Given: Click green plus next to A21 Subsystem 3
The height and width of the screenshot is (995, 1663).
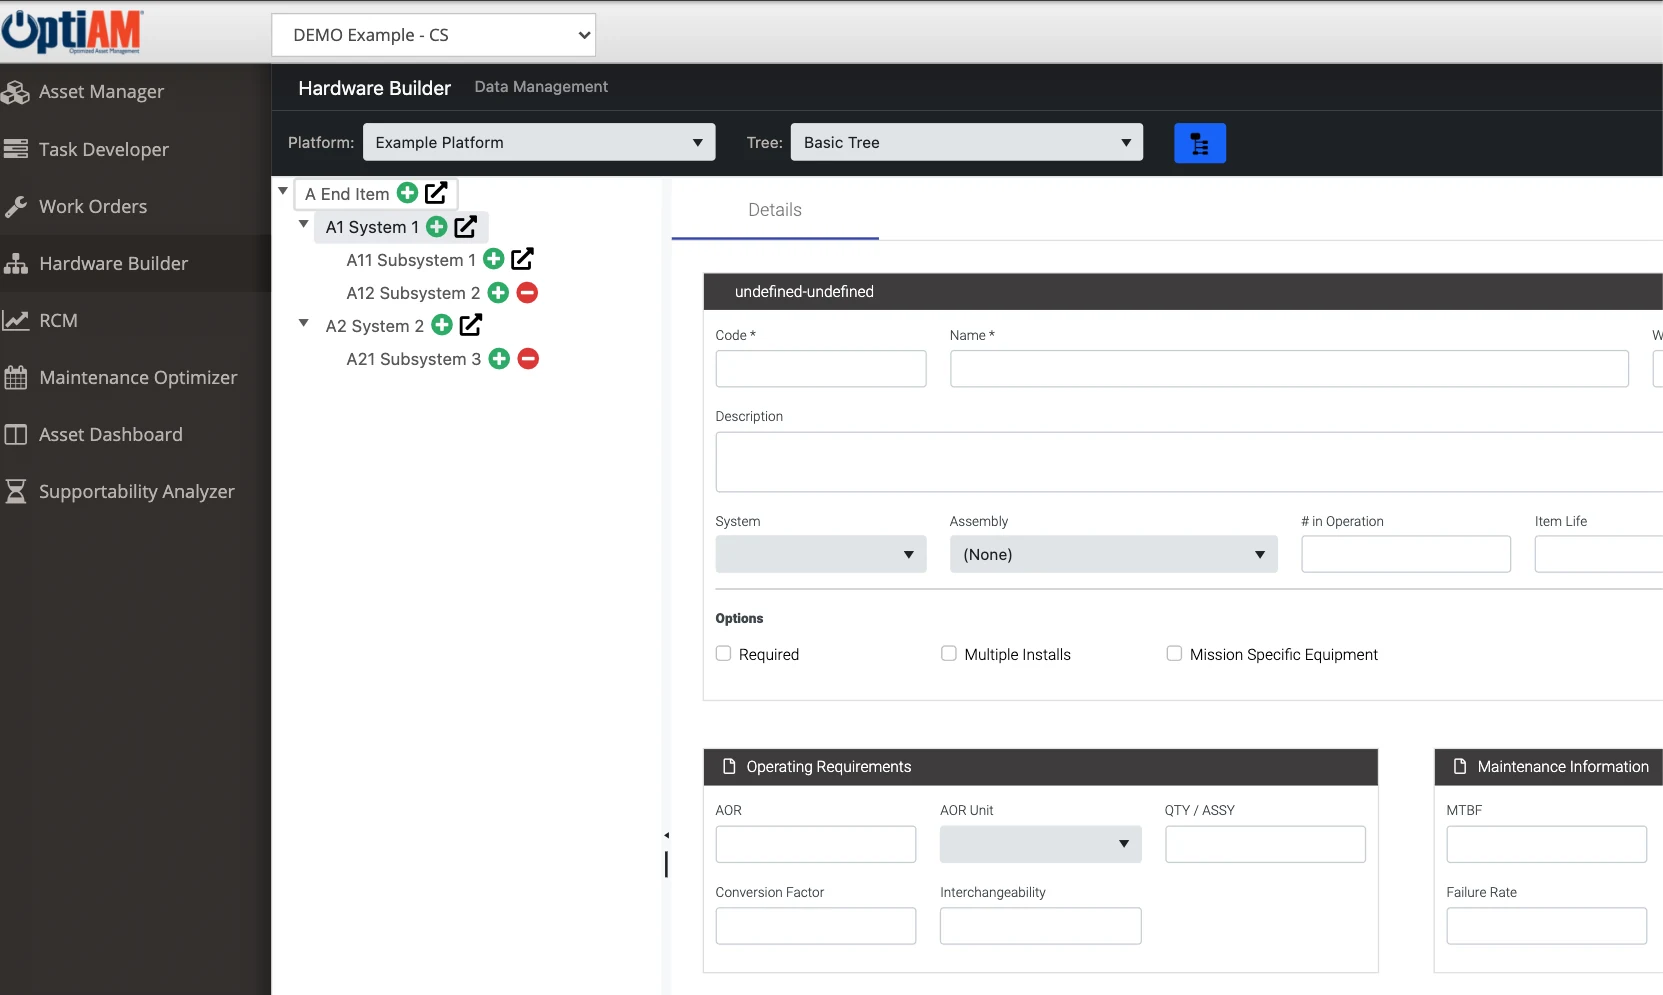Looking at the screenshot, I should click(500, 359).
